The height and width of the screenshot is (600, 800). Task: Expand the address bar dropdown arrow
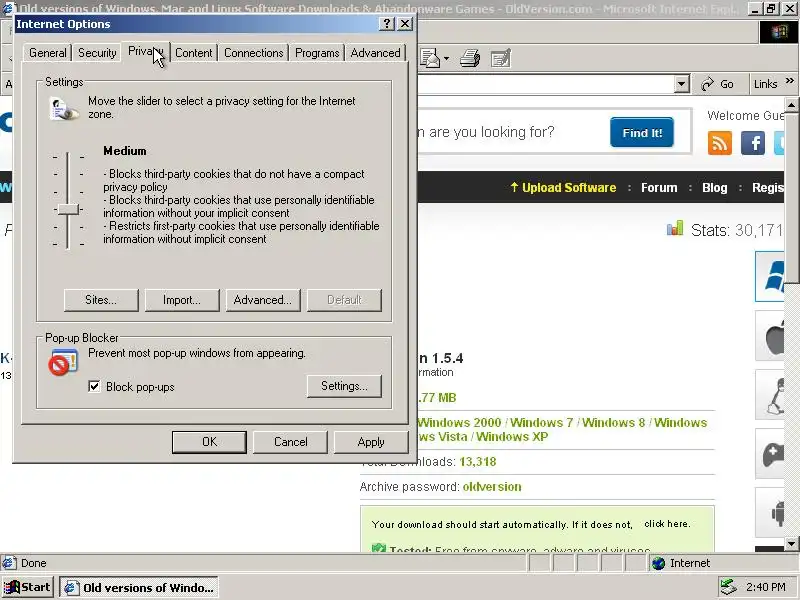coord(682,84)
